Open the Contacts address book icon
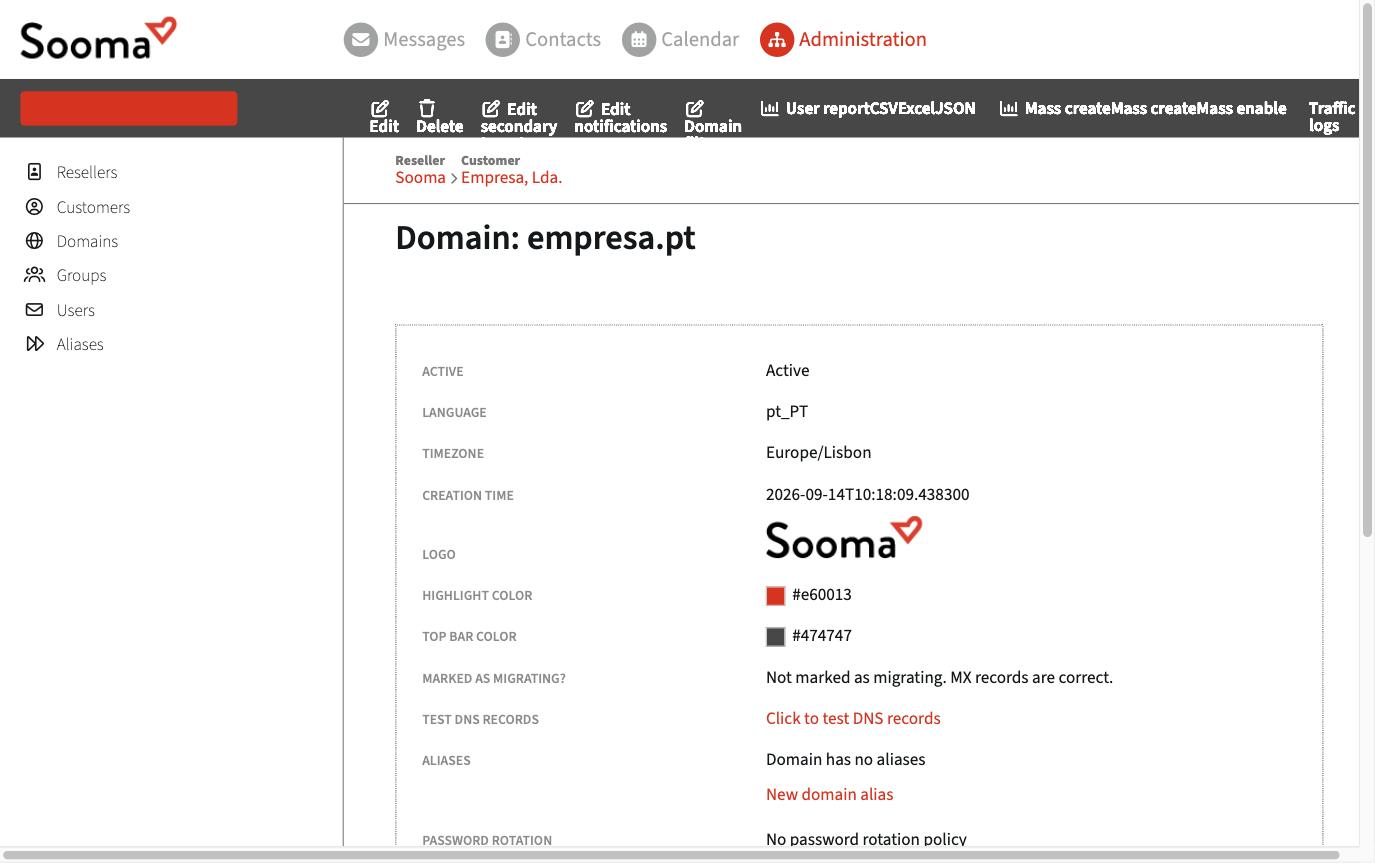Screen dimensions: 1375x868 [503, 40]
